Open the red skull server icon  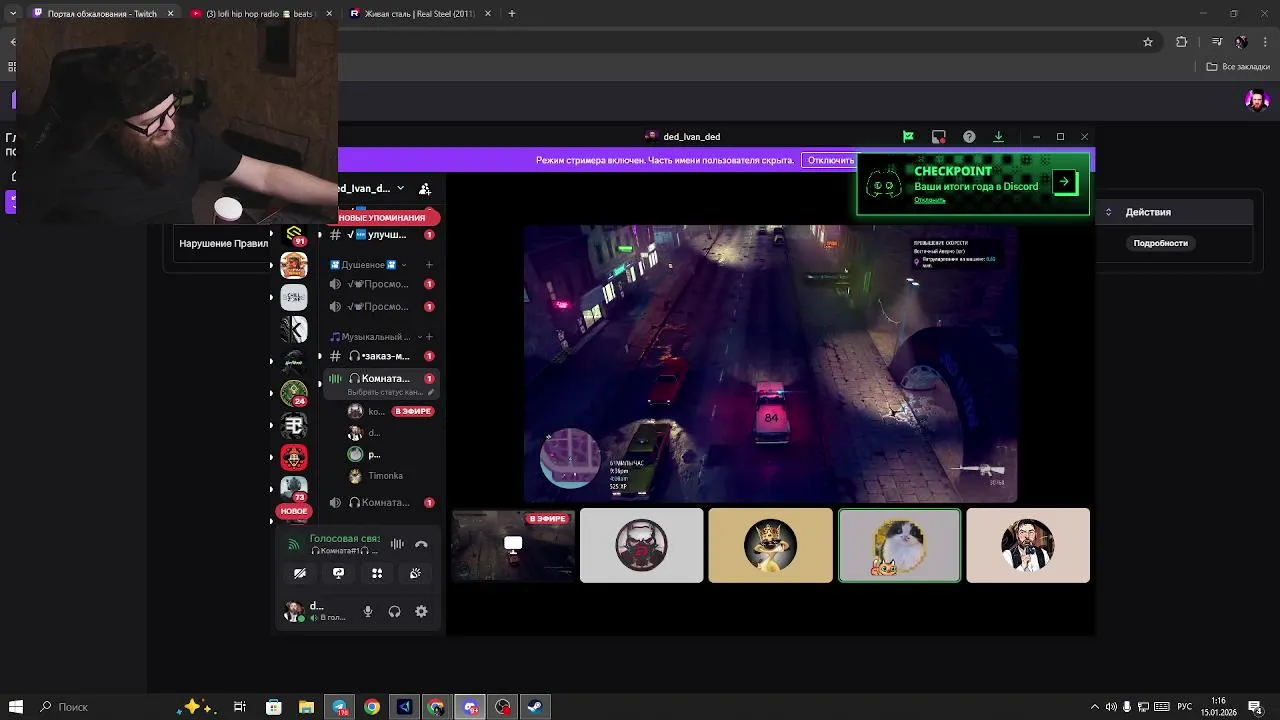coord(294,457)
